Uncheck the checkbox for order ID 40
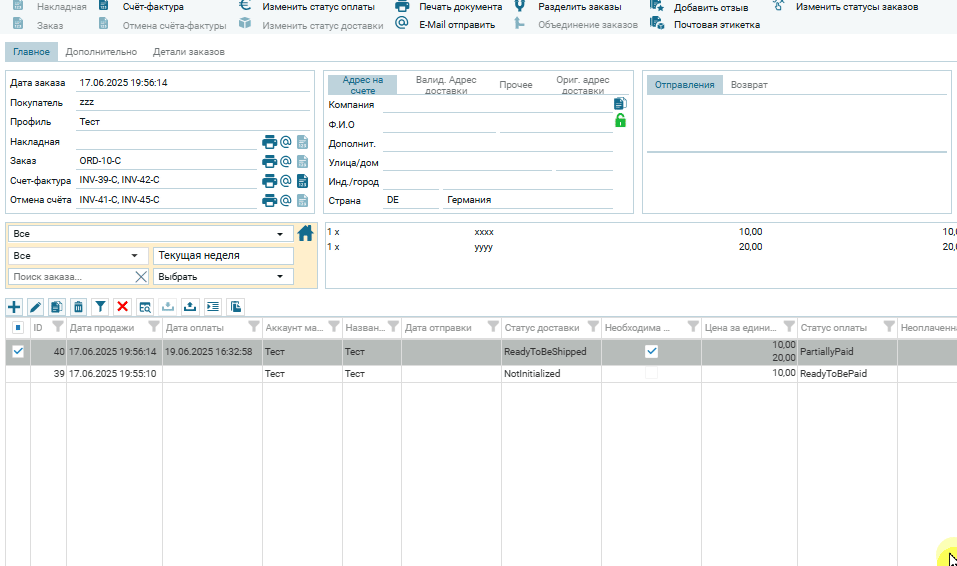 [x=18, y=351]
